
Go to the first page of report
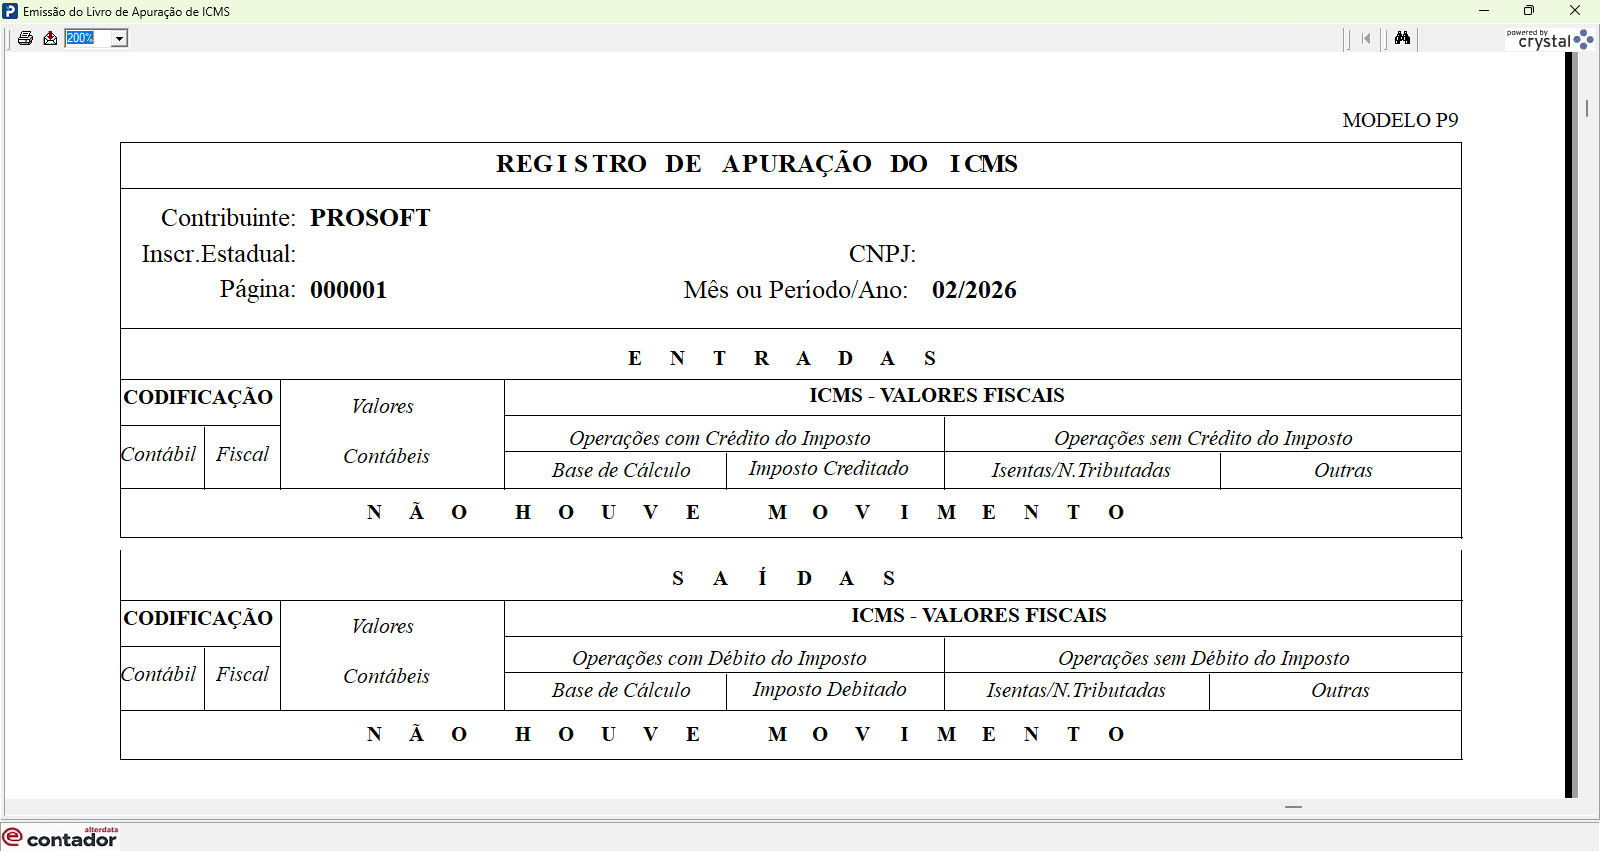[x=1366, y=38]
